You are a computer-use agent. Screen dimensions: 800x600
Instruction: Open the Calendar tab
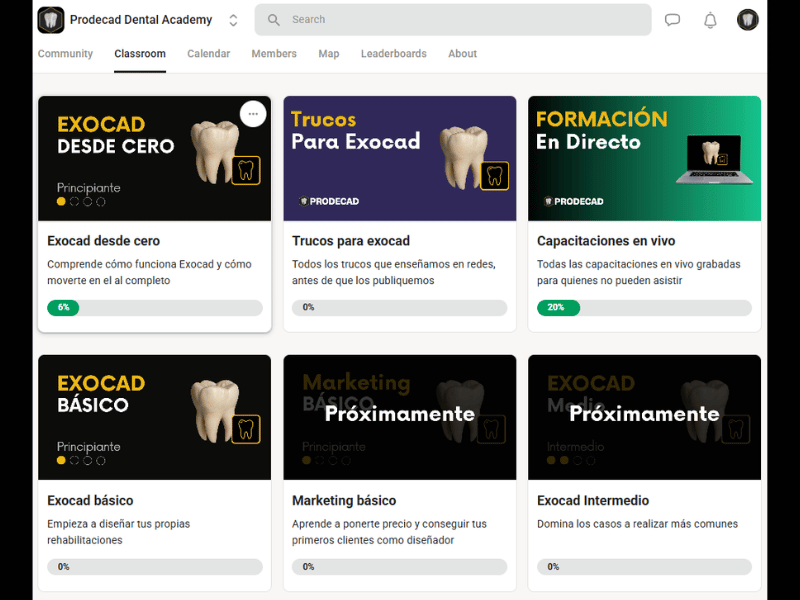coord(208,54)
